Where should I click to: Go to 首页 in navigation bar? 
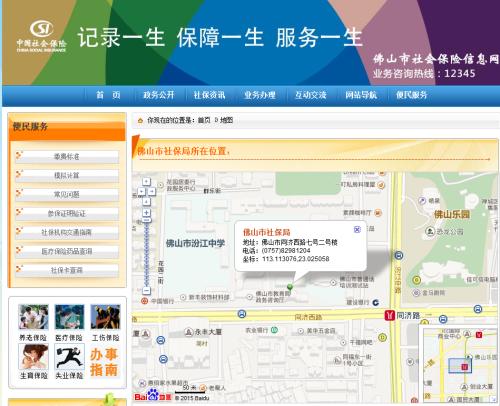coord(108,95)
